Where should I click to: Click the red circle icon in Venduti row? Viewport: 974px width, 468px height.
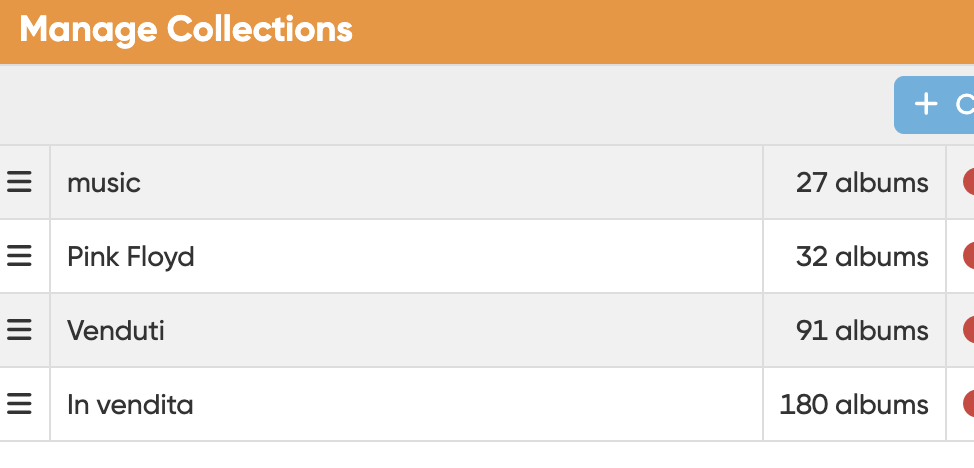969,330
